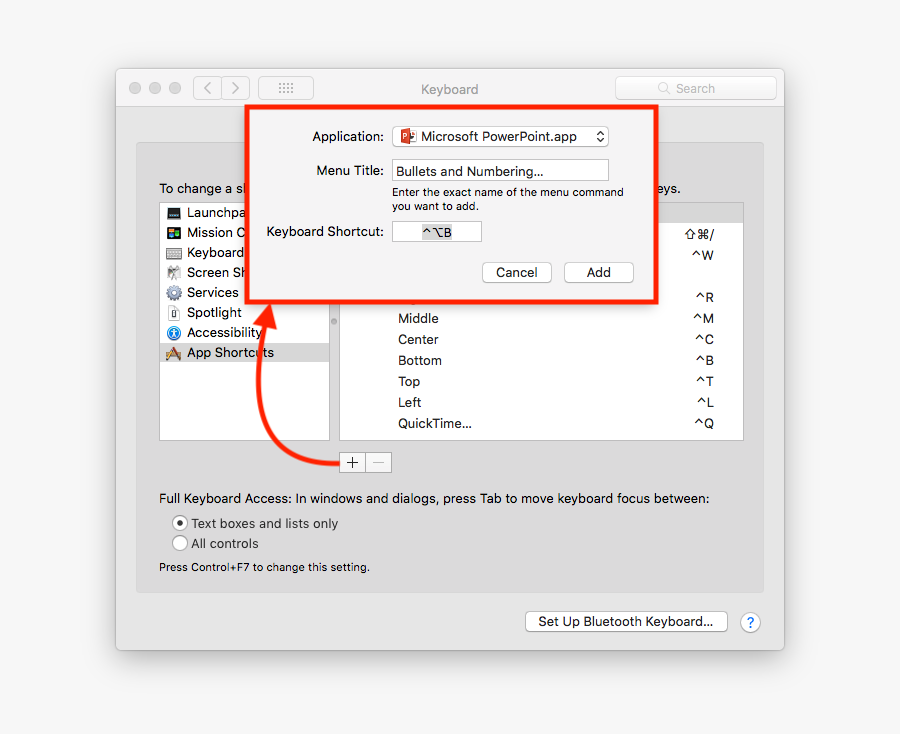Select the Launchpad icon in the sidebar
The height and width of the screenshot is (734, 900).
coord(174,212)
